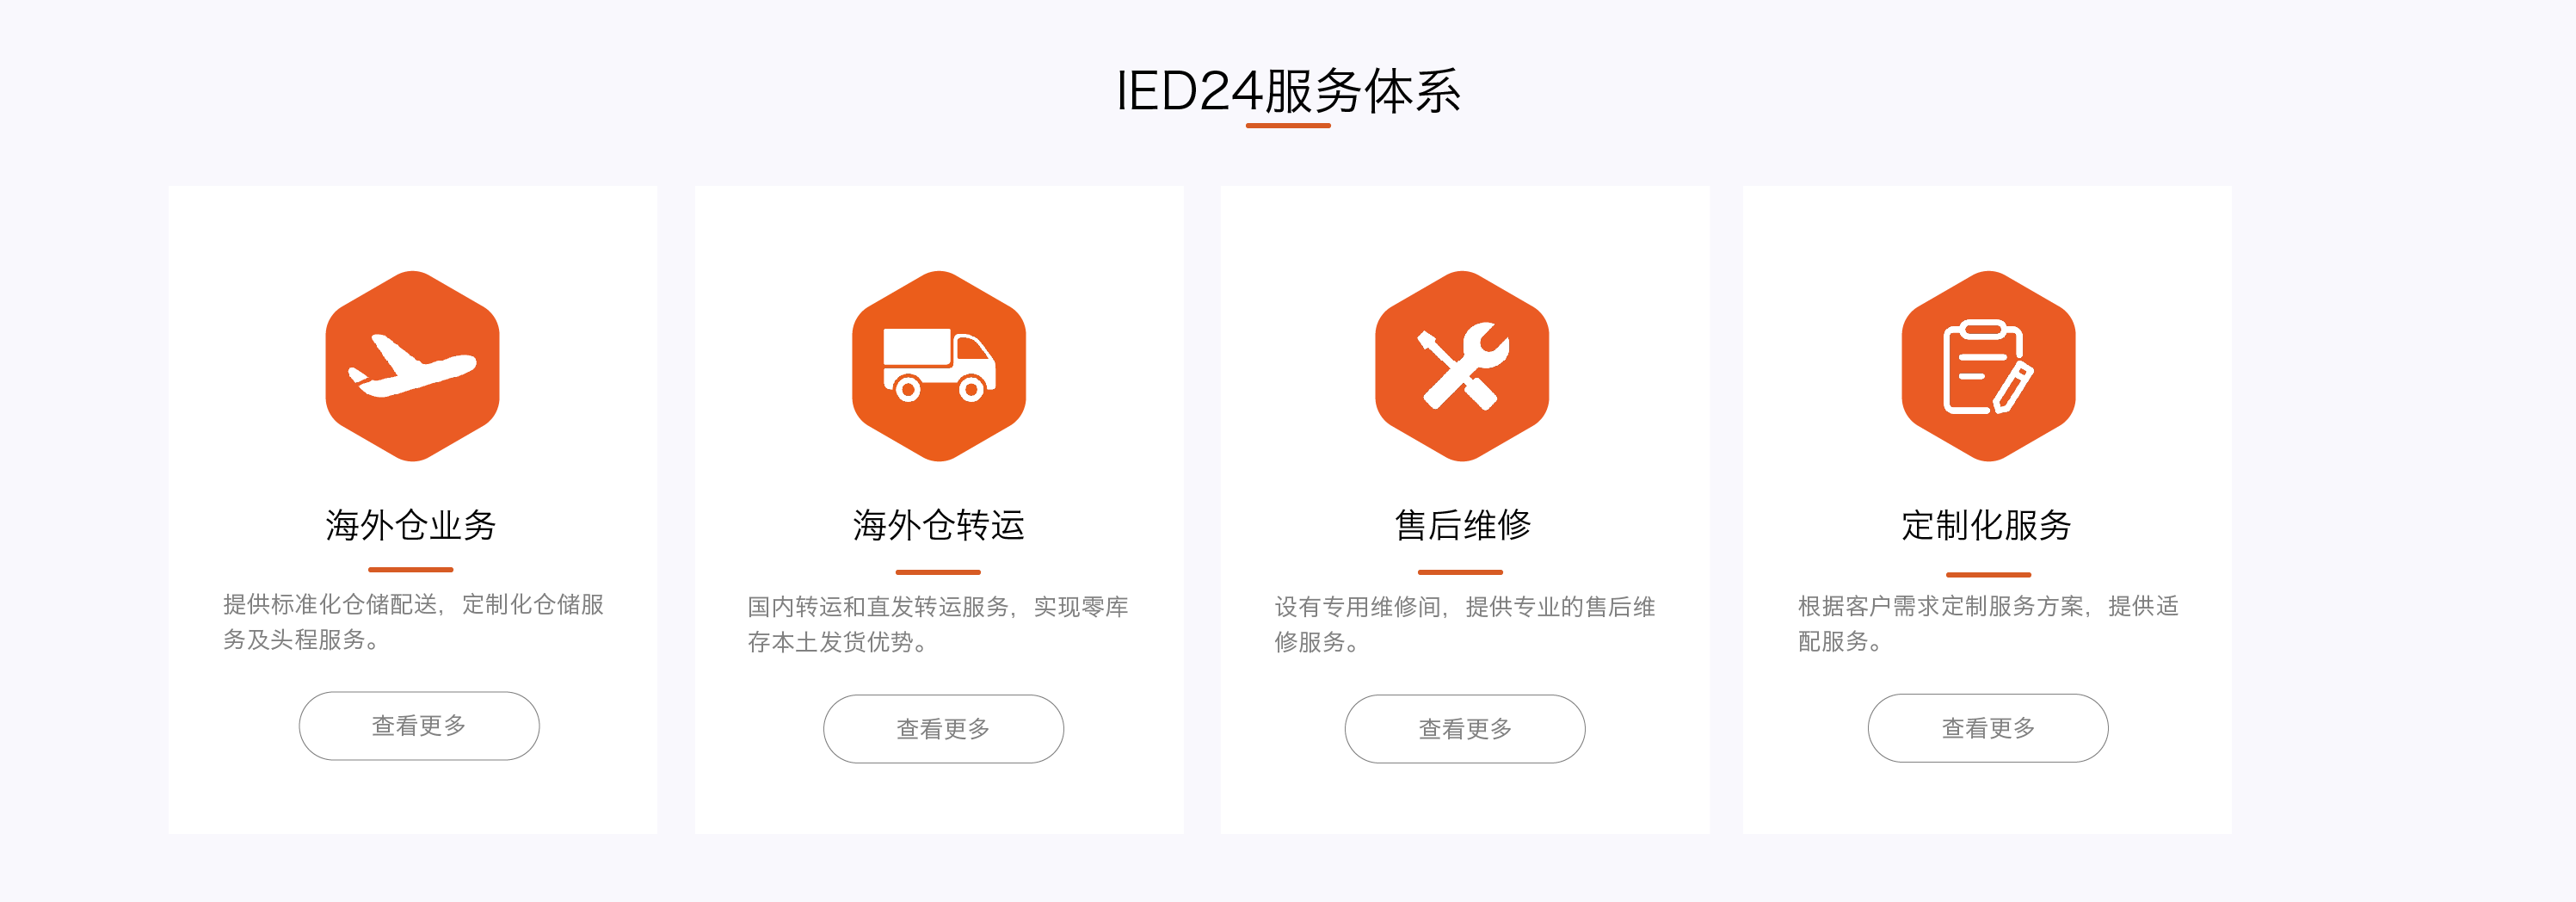Click the airplane hexagon icon
The height and width of the screenshot is (902, 2576).
[x=412, y=366]
